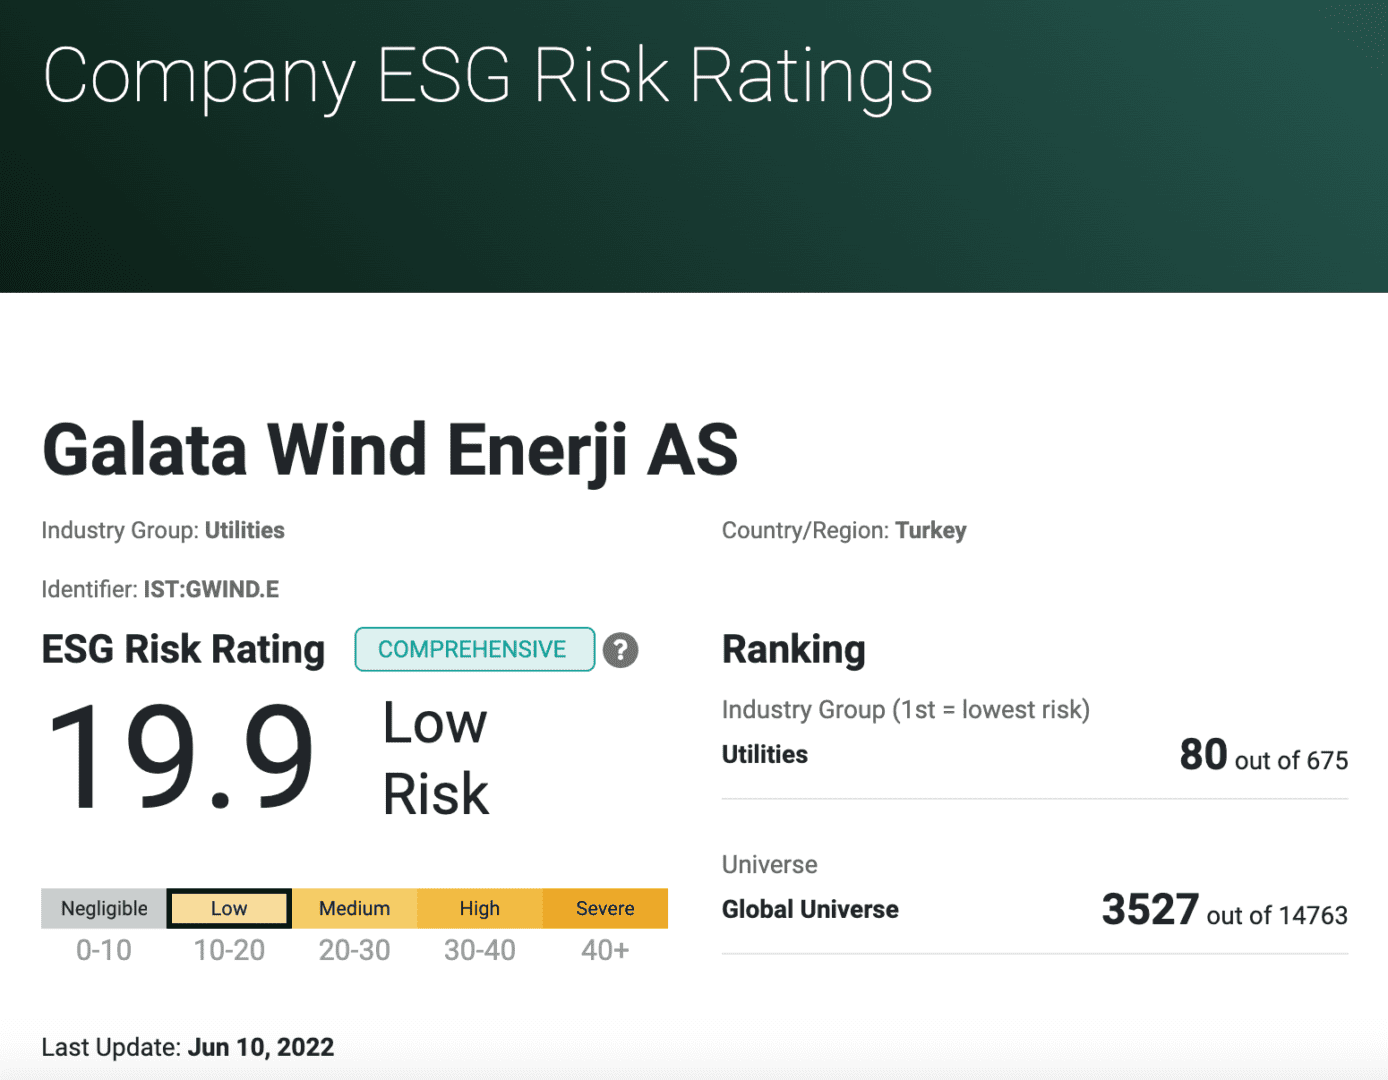Screen dimensions: 1388x1080
Task: Click the Jun 10, 2022 update date
Action: tap(261, 1047)
